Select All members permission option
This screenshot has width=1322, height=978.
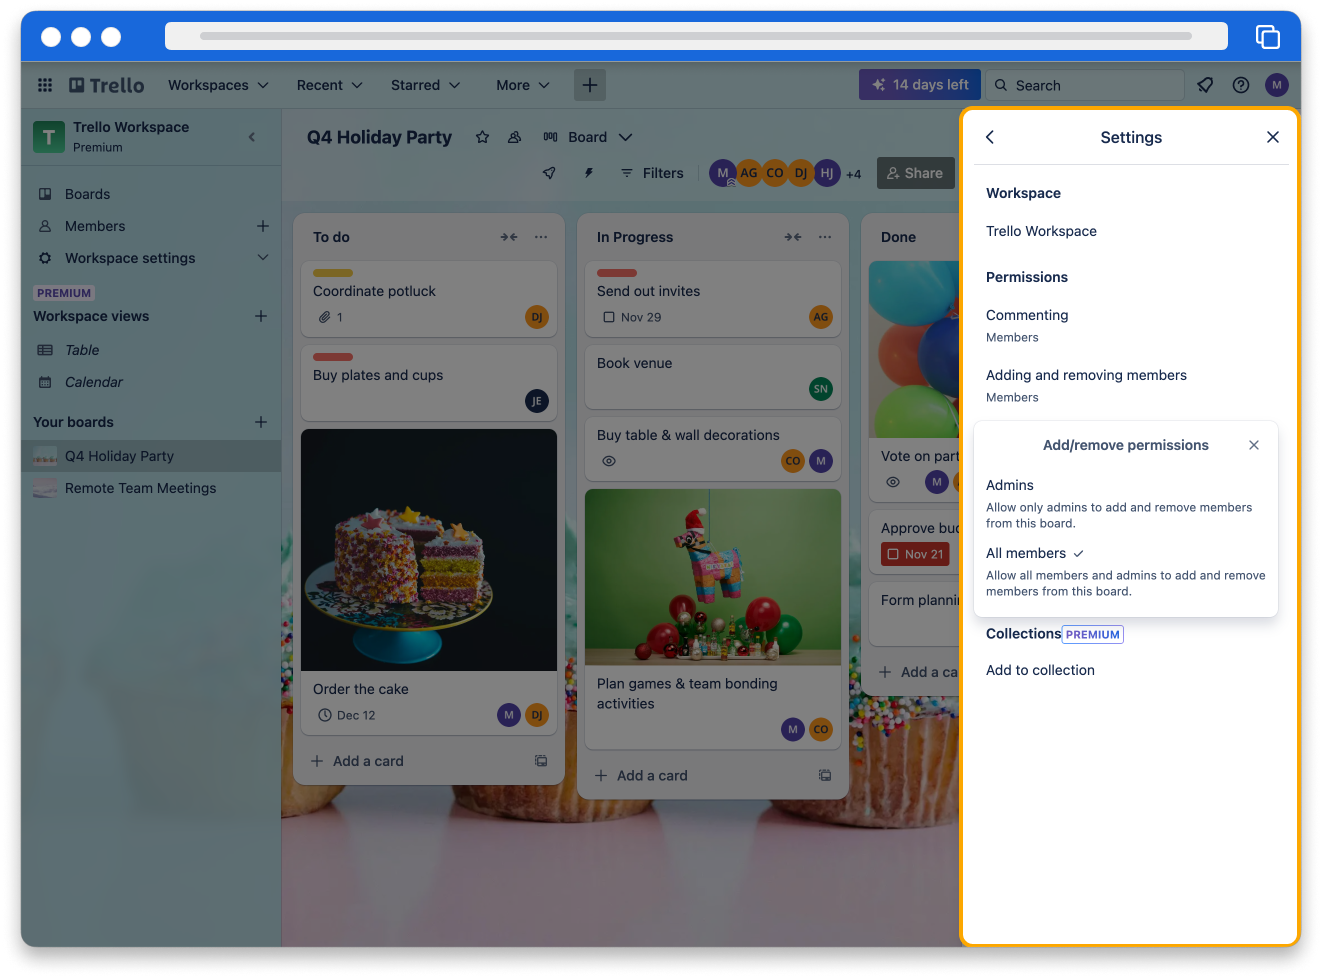point(1126,571)
